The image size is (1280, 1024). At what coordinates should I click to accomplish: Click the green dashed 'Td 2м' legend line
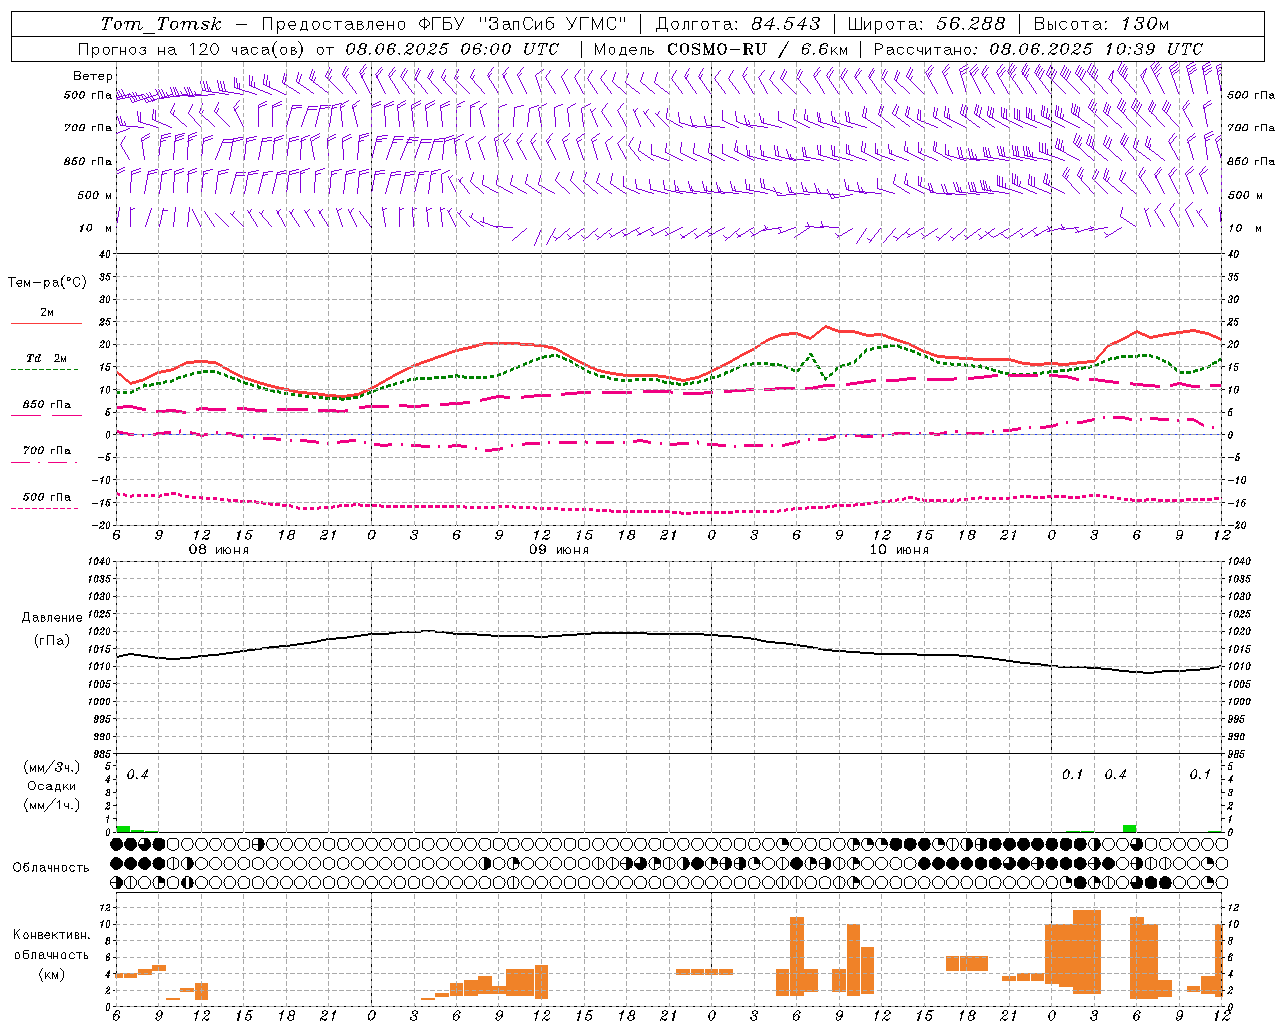tap(44, 369)
